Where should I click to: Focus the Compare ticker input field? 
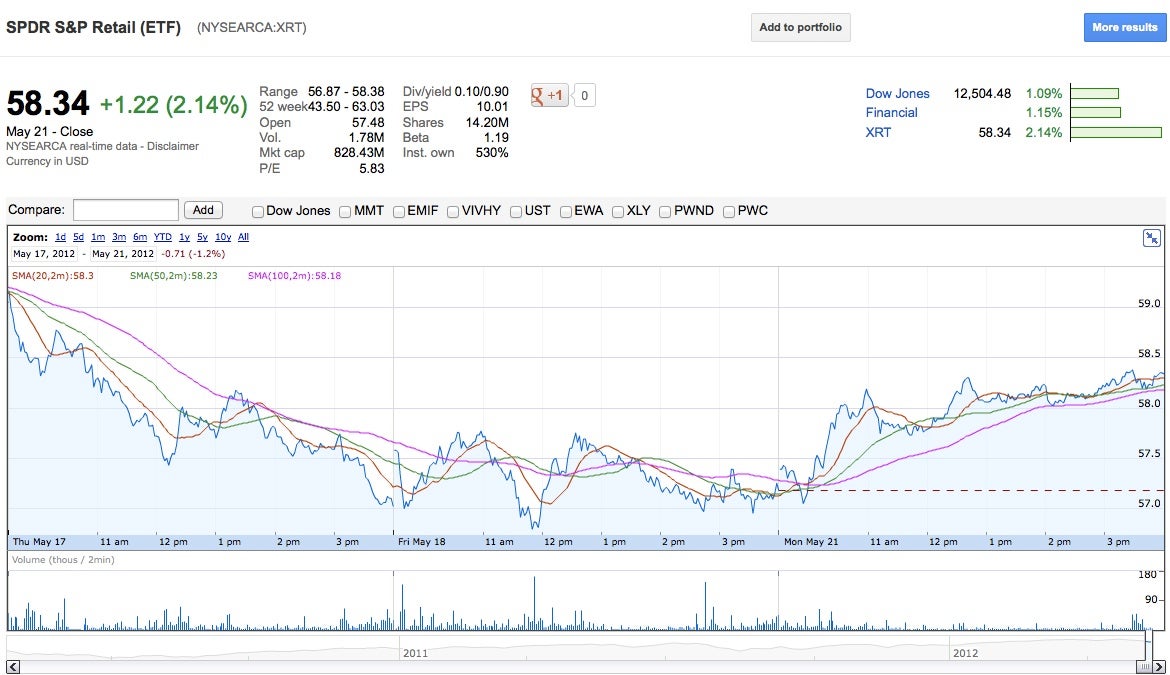(x=125, y=210)
